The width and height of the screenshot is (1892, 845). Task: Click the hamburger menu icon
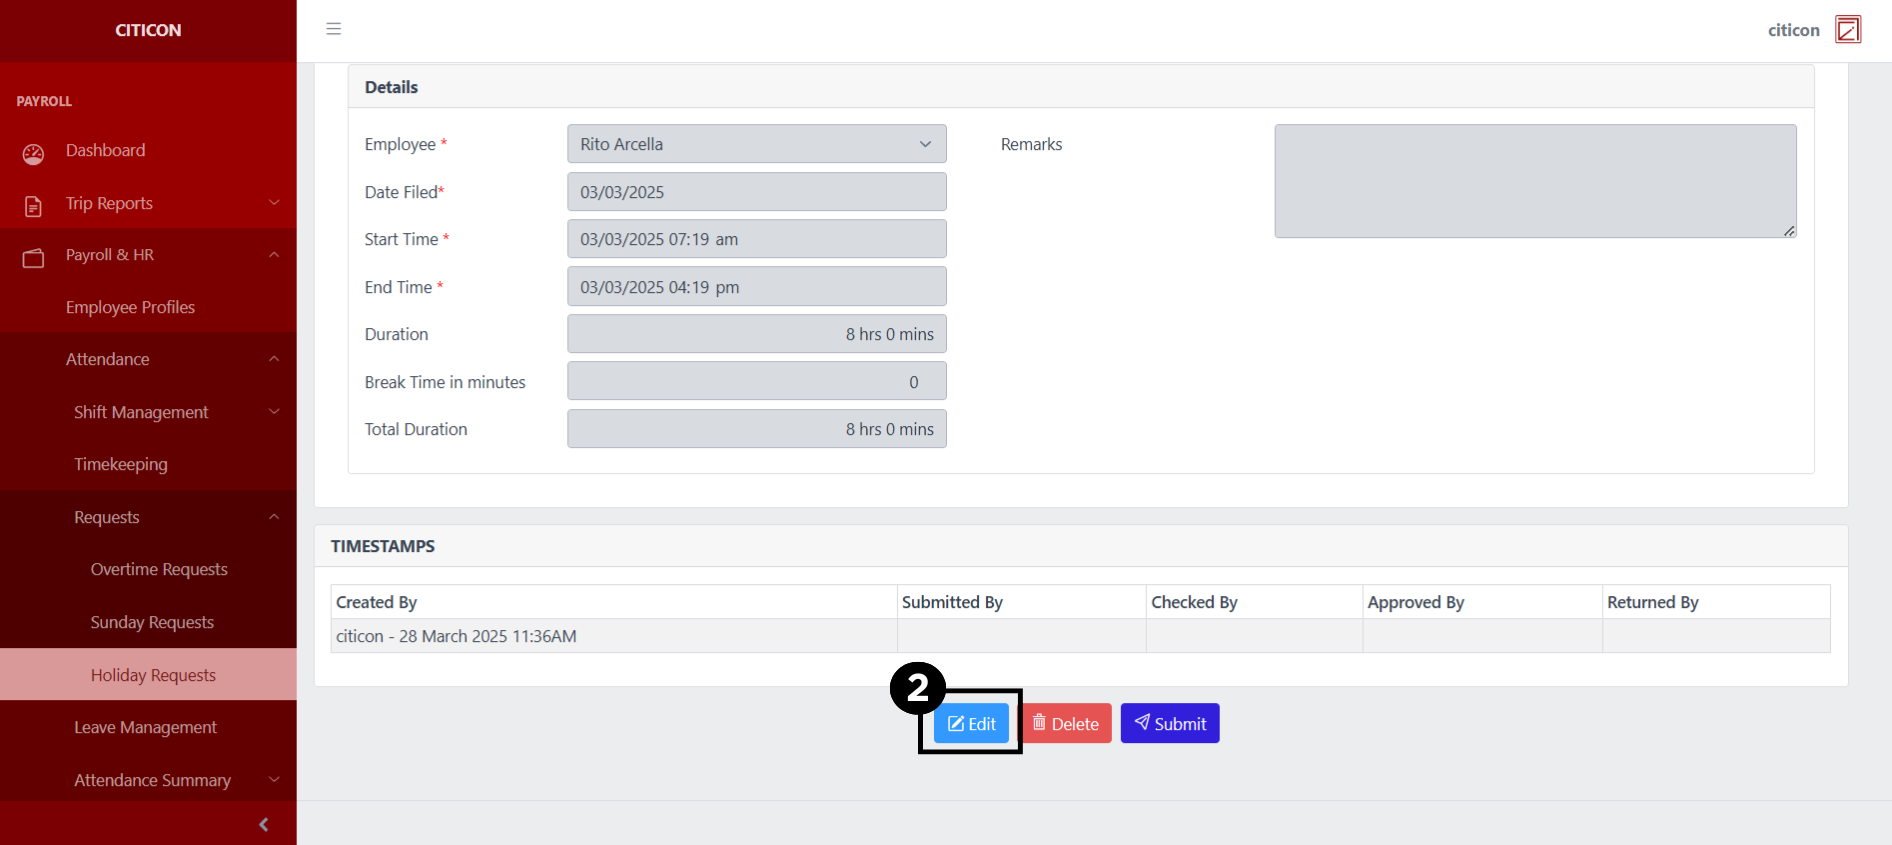click(x=334, y=29)
